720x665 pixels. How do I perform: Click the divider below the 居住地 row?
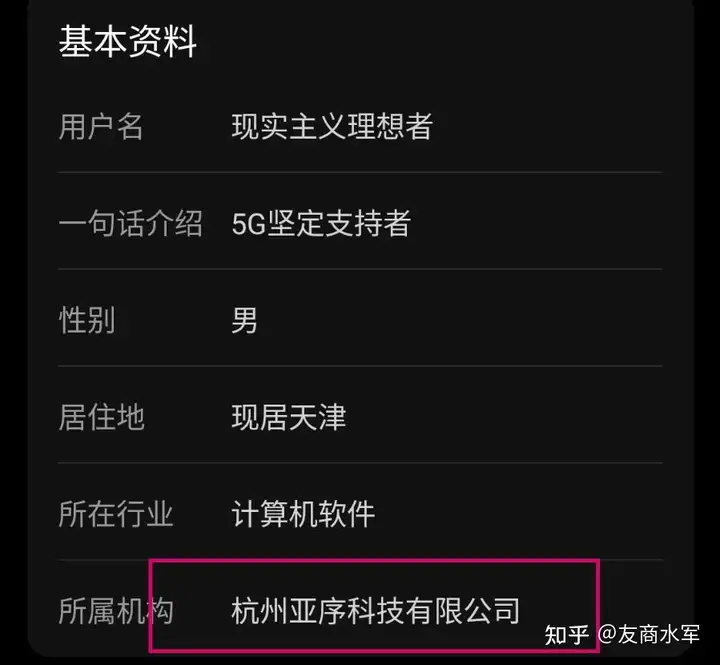pyautogui.click(x=360, y=463)
